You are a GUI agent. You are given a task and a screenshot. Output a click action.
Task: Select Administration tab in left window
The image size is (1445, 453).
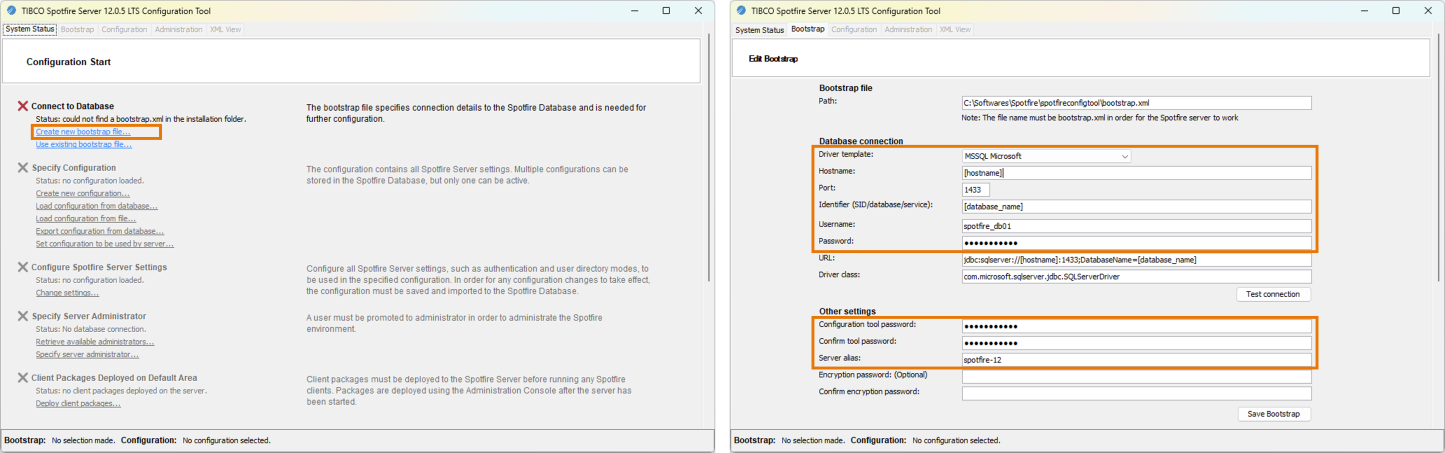[x=179, y=29]
